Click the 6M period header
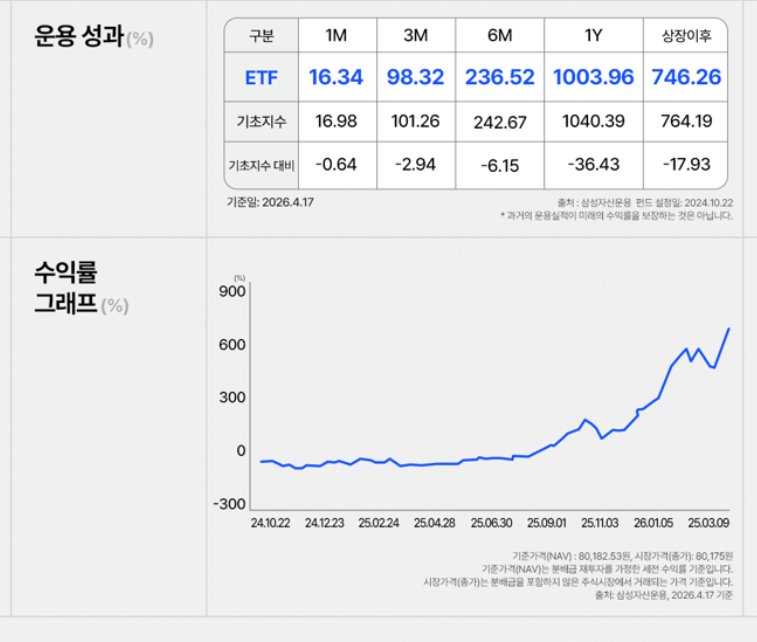757x642 pixels. [499, 36]
